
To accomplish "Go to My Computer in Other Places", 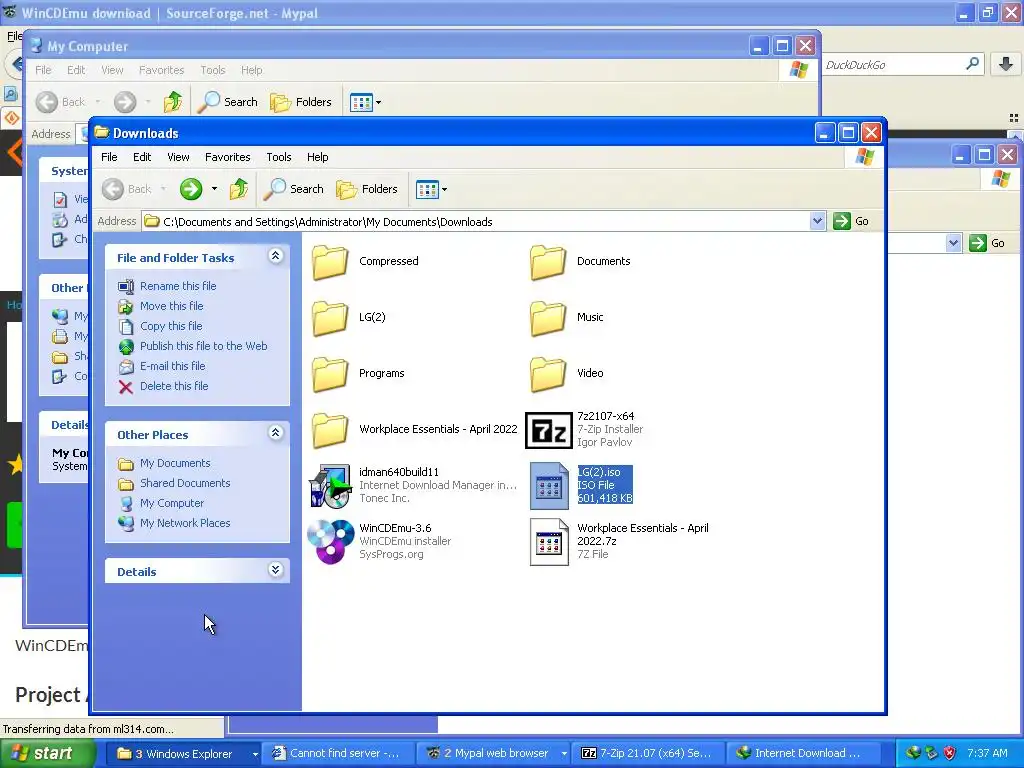I will (172, 504).
